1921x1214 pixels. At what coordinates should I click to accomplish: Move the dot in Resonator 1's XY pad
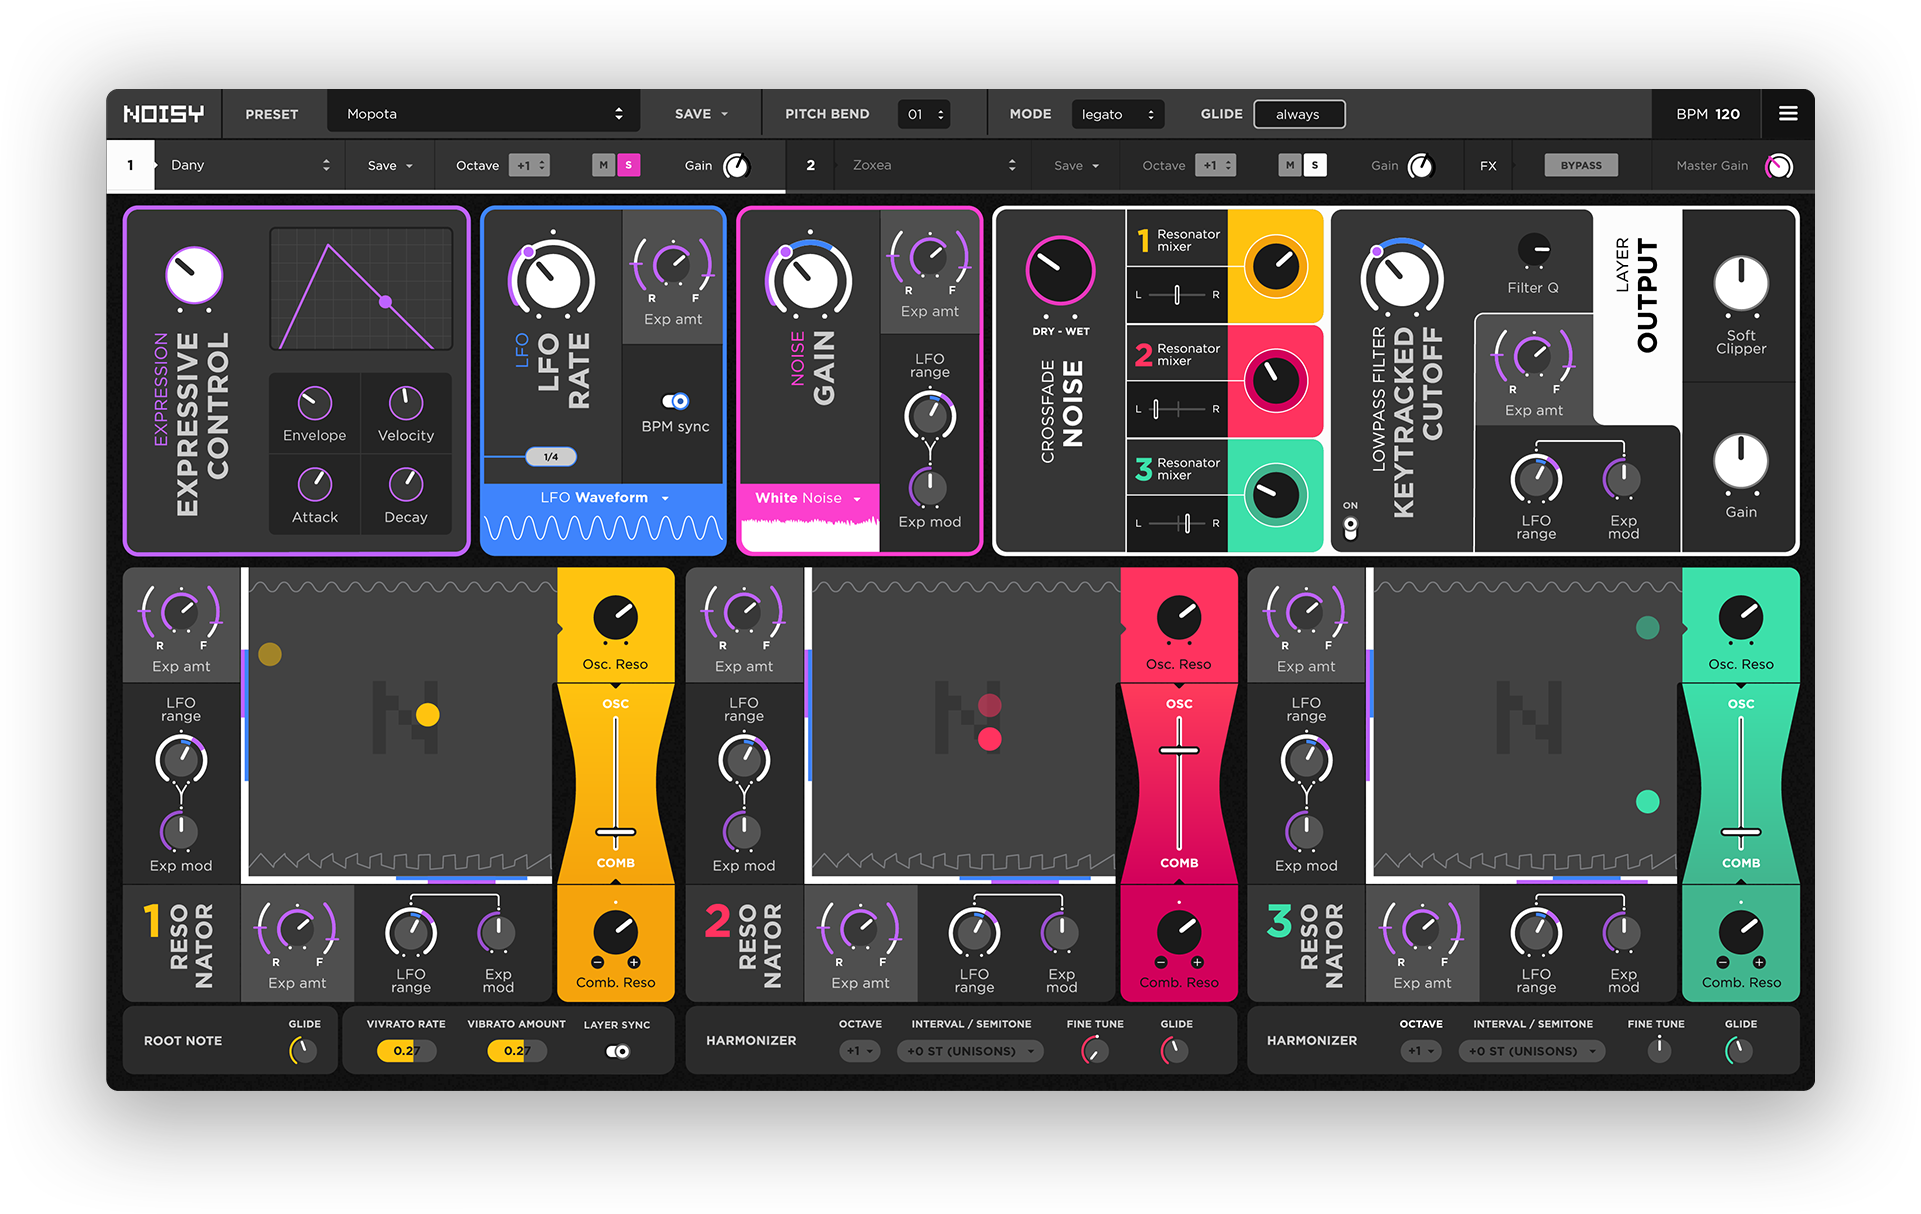click(x=428, y=714)
